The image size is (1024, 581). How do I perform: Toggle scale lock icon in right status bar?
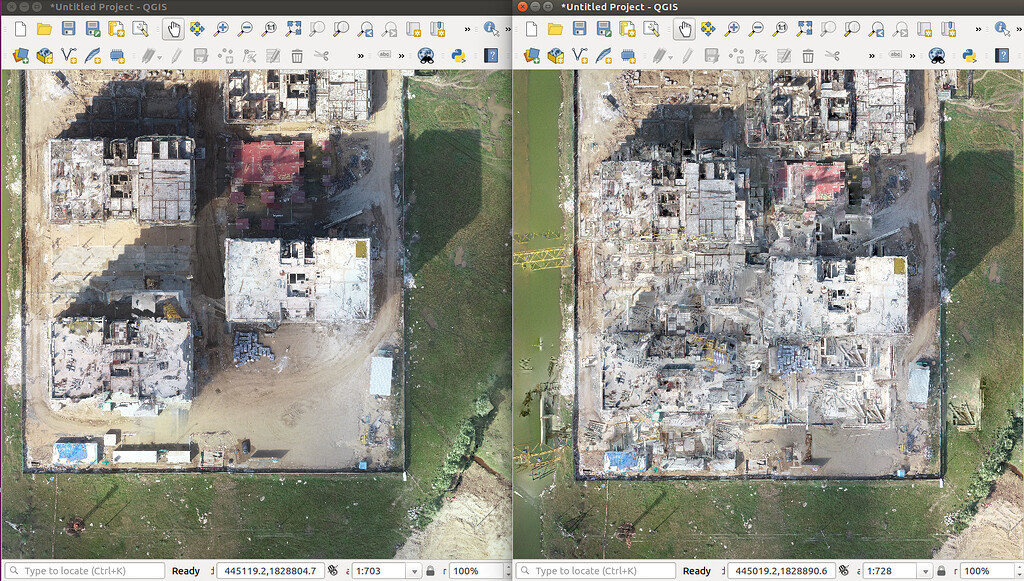click(x=940, y=571)
